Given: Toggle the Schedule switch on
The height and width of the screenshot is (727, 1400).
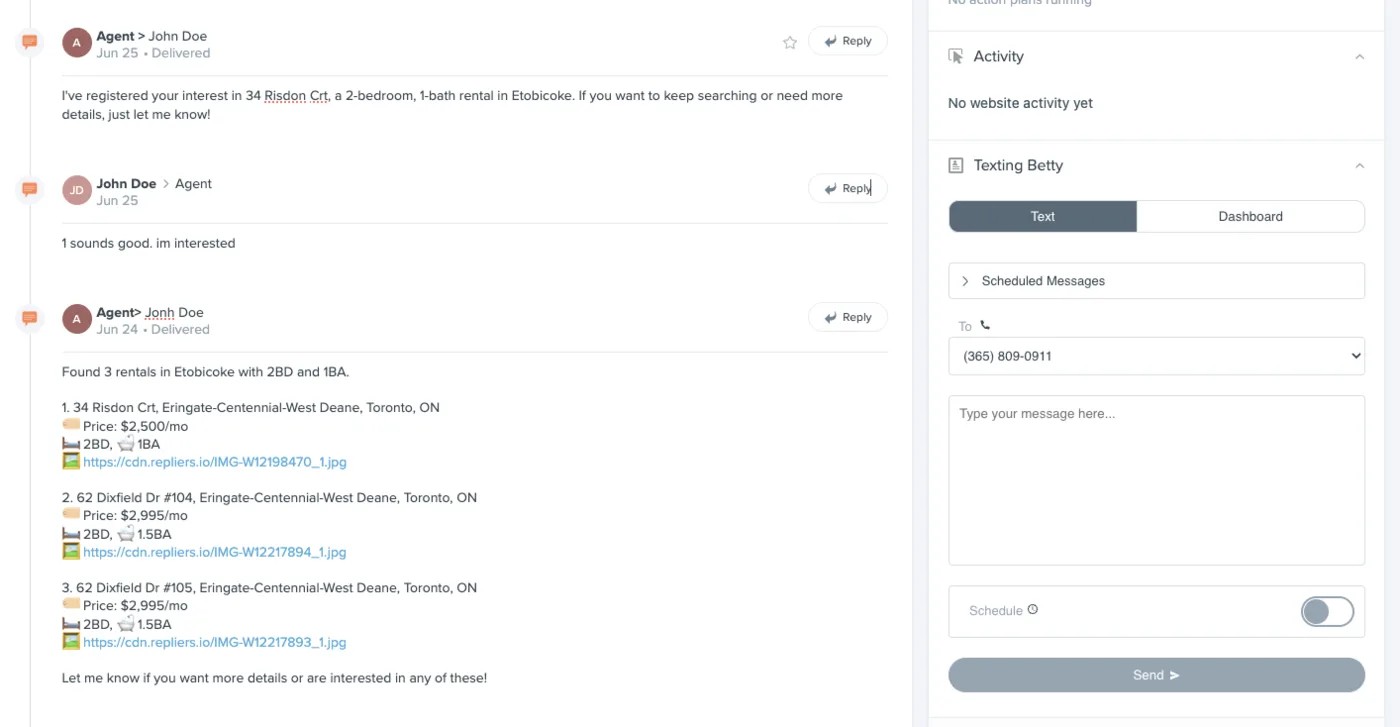Looking at the screenshot, I should pos(1327,611).
